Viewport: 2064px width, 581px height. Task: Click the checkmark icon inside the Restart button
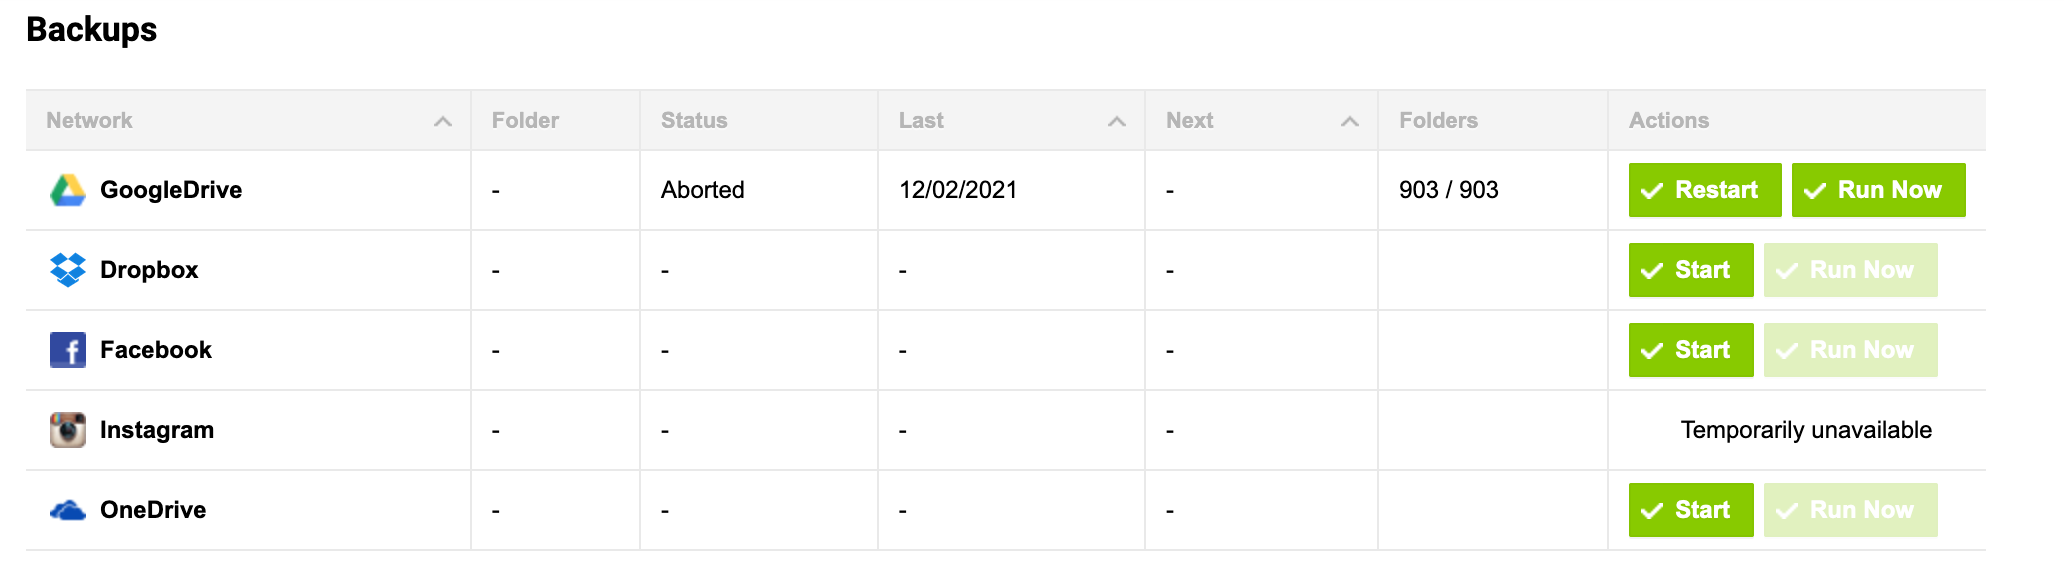tap(1652, 189)
